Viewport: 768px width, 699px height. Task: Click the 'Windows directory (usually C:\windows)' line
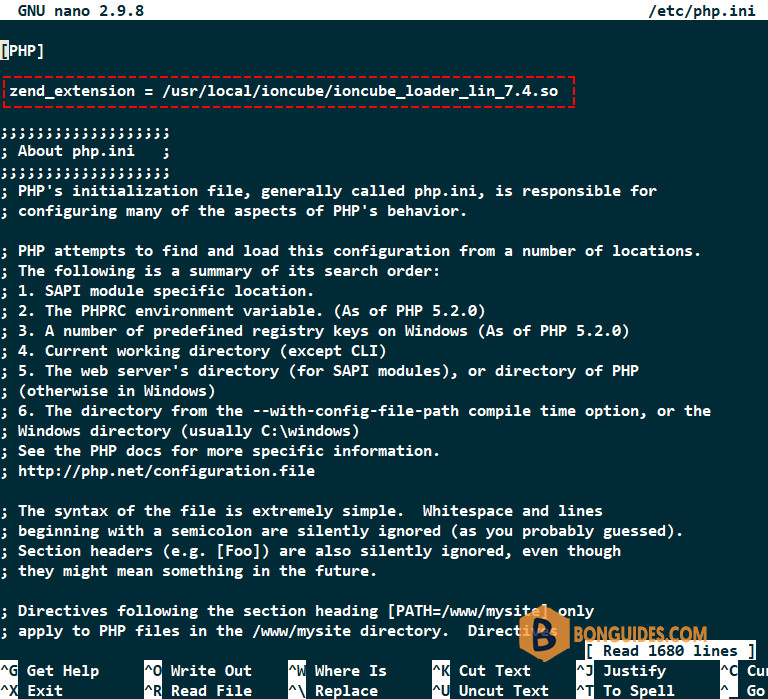(180, 431)
